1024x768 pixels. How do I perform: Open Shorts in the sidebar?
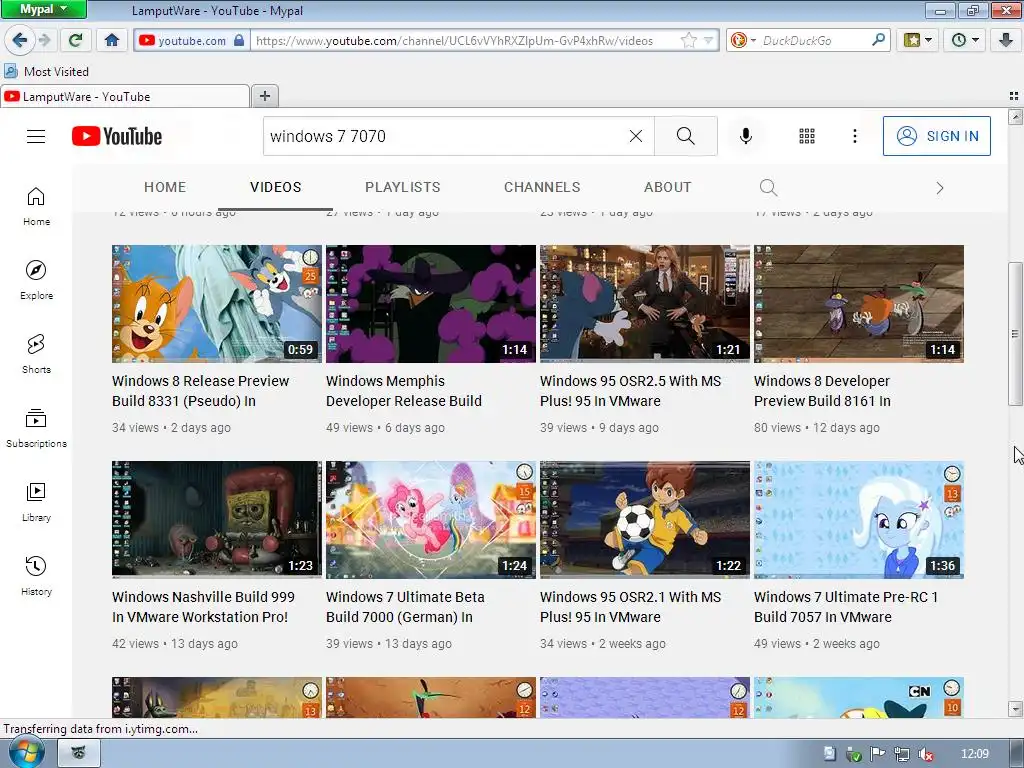point(36,354)
